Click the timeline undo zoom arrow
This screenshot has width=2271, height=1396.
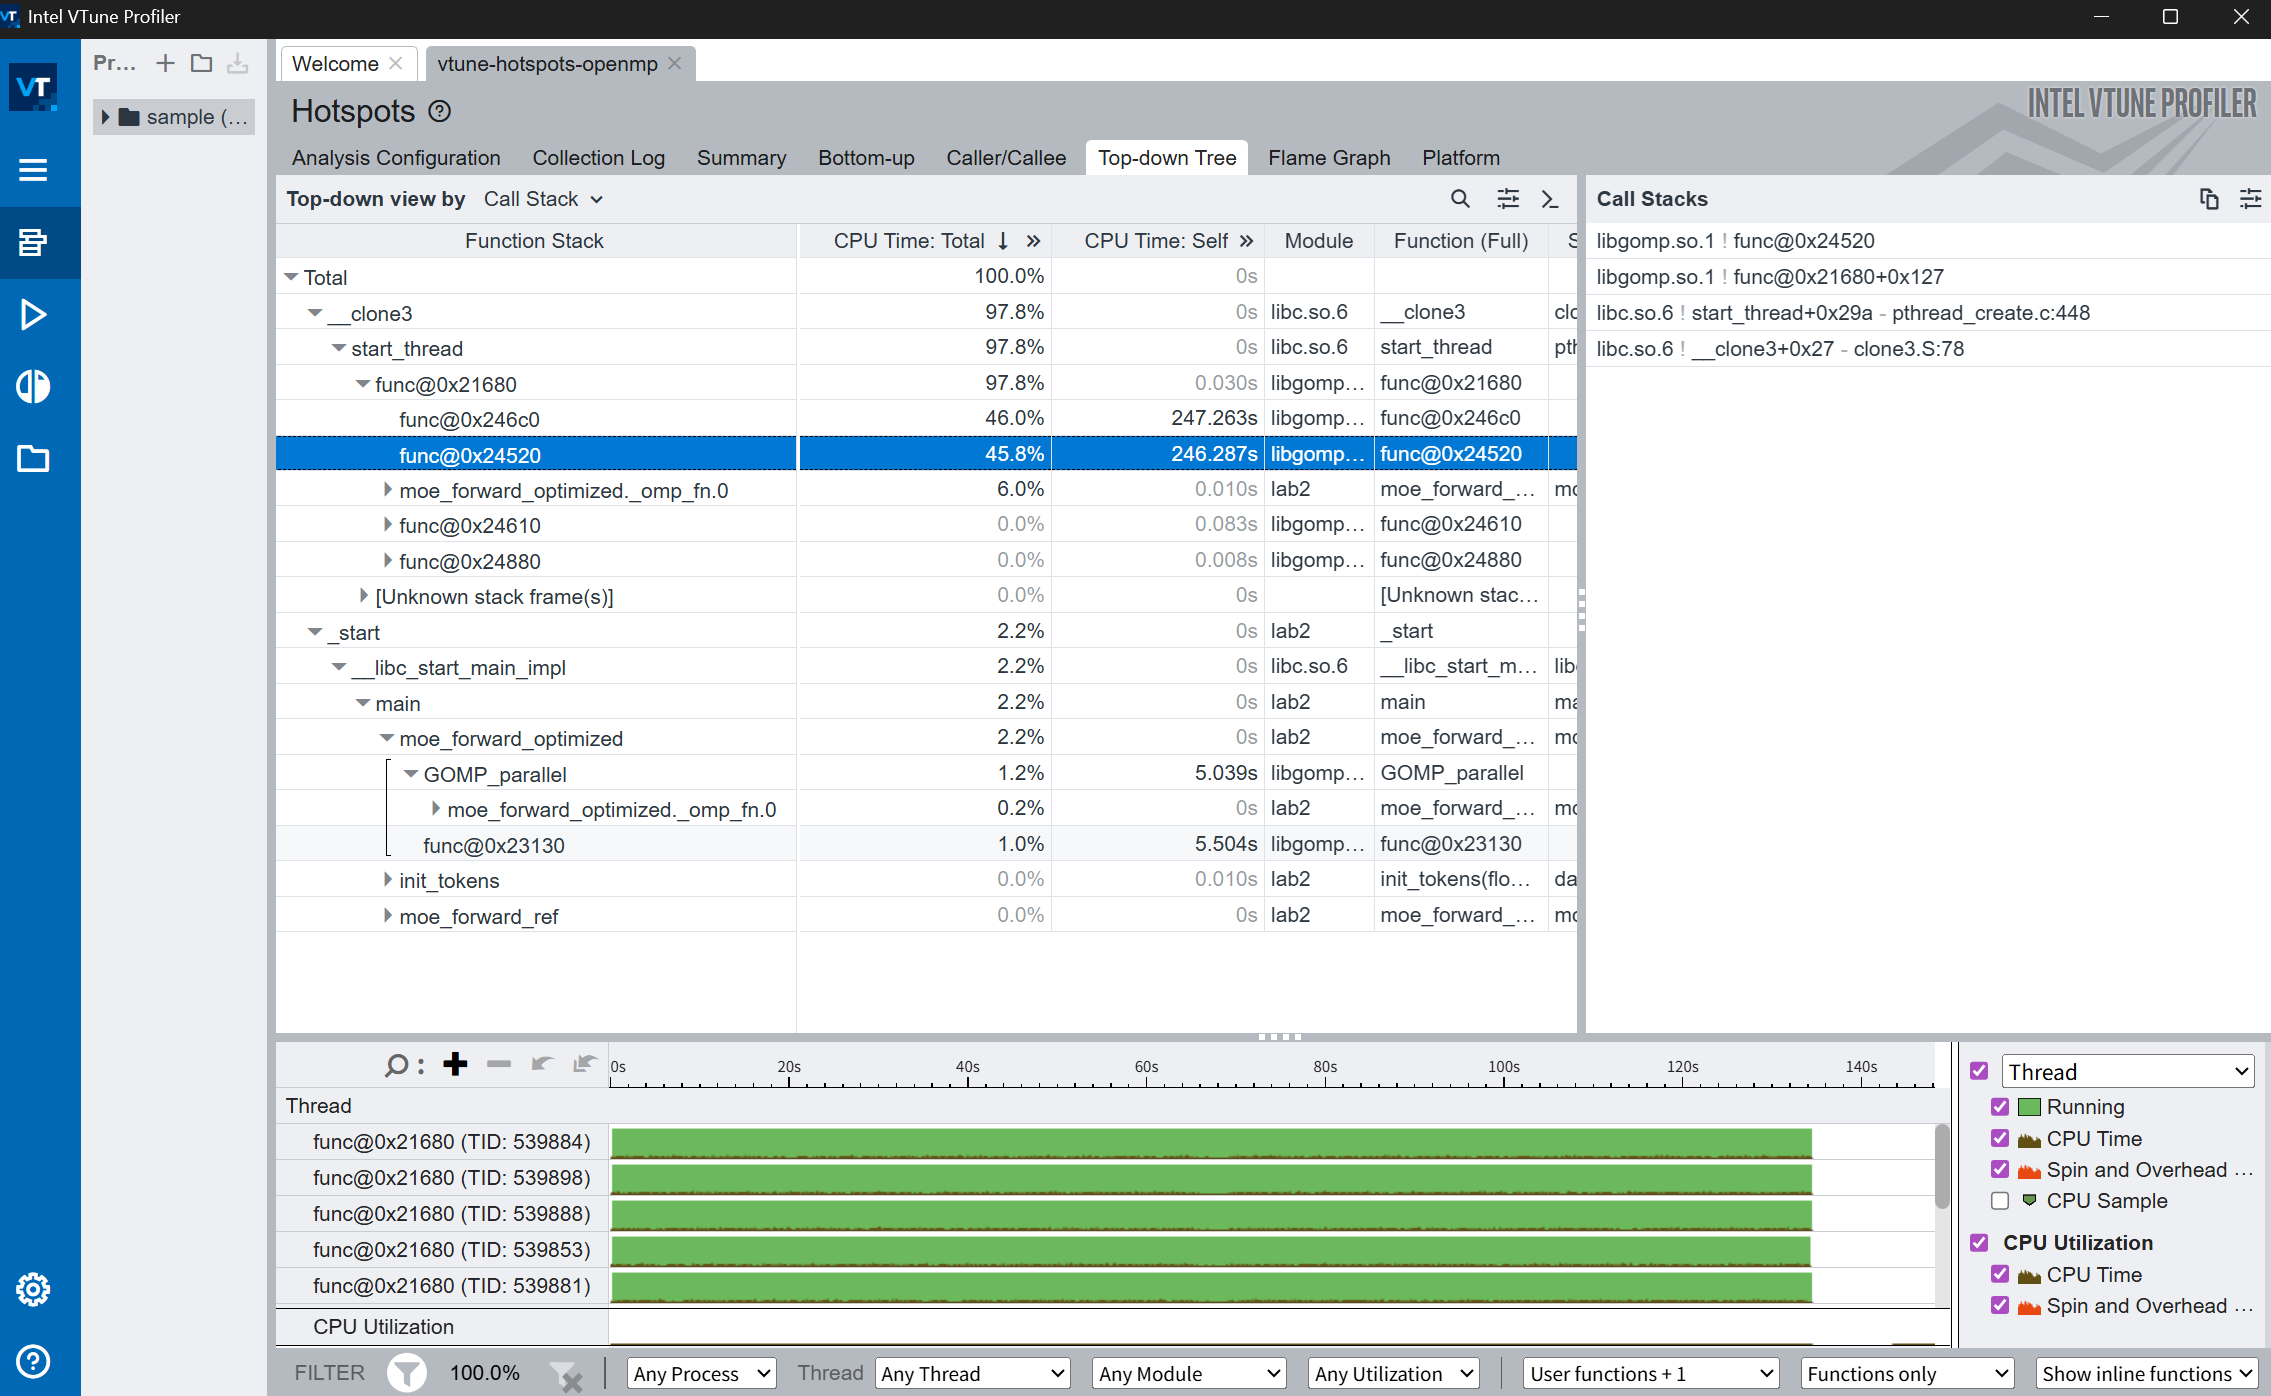(x=542, y=1064)
